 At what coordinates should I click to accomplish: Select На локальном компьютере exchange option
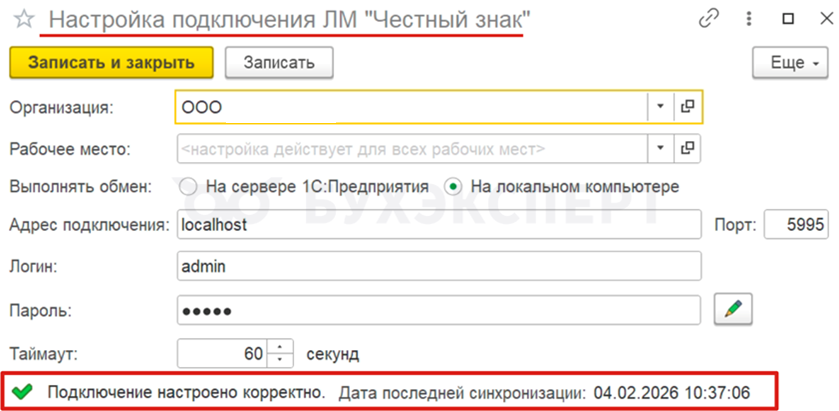coord(454,186)
